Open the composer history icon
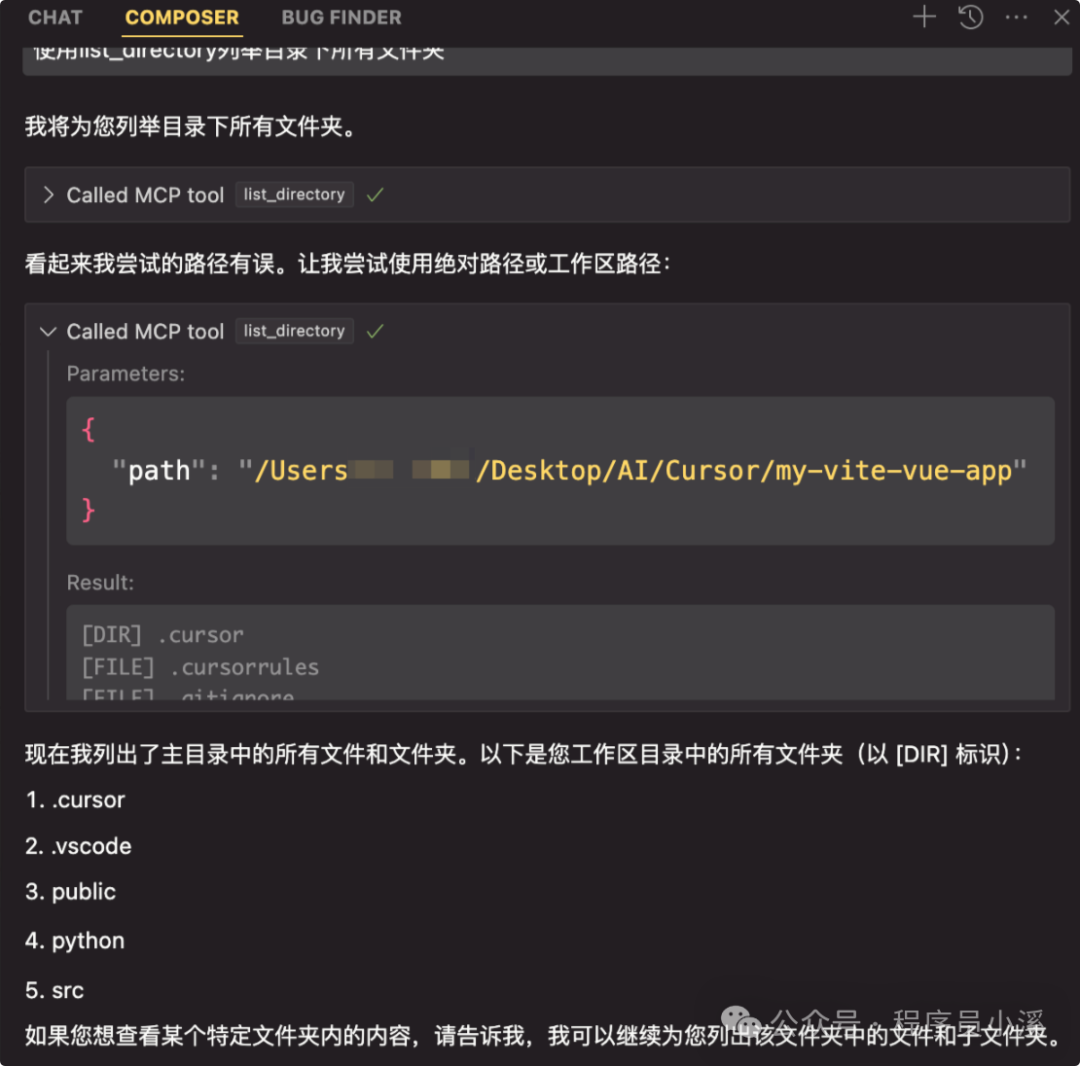The height and width of the screenshot is (1066, 1080). pyautogui.click(x=970, y=17)
